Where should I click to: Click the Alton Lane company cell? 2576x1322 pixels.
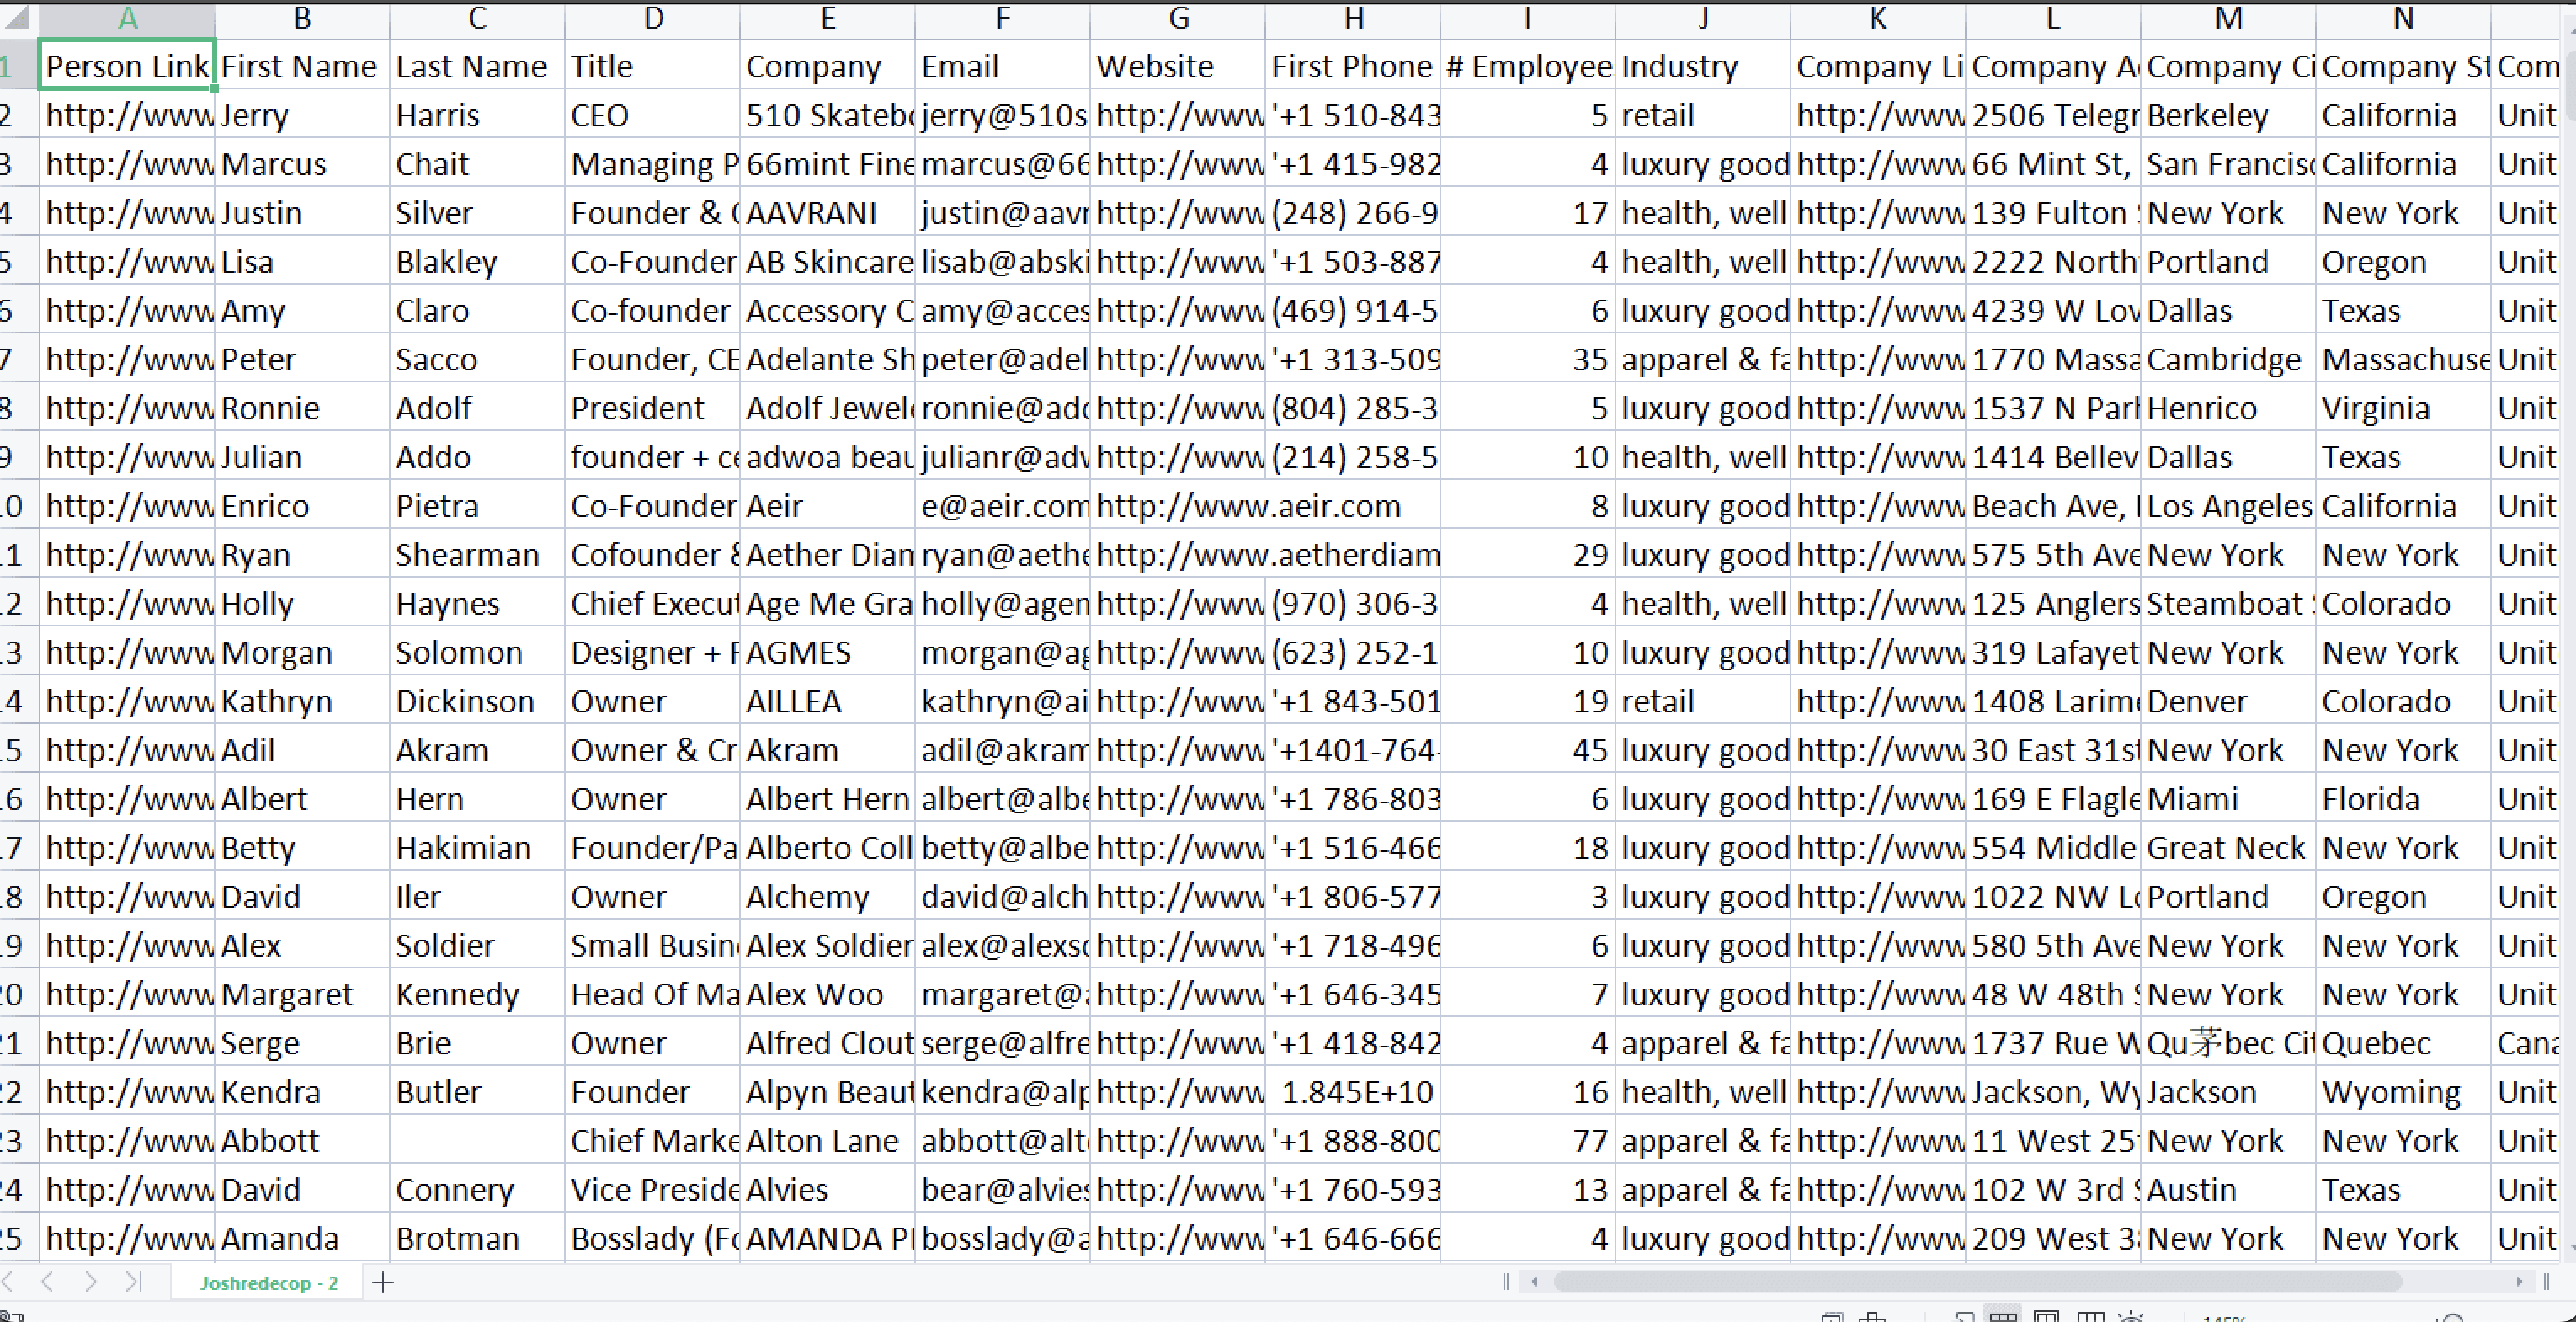point(827,1141)
